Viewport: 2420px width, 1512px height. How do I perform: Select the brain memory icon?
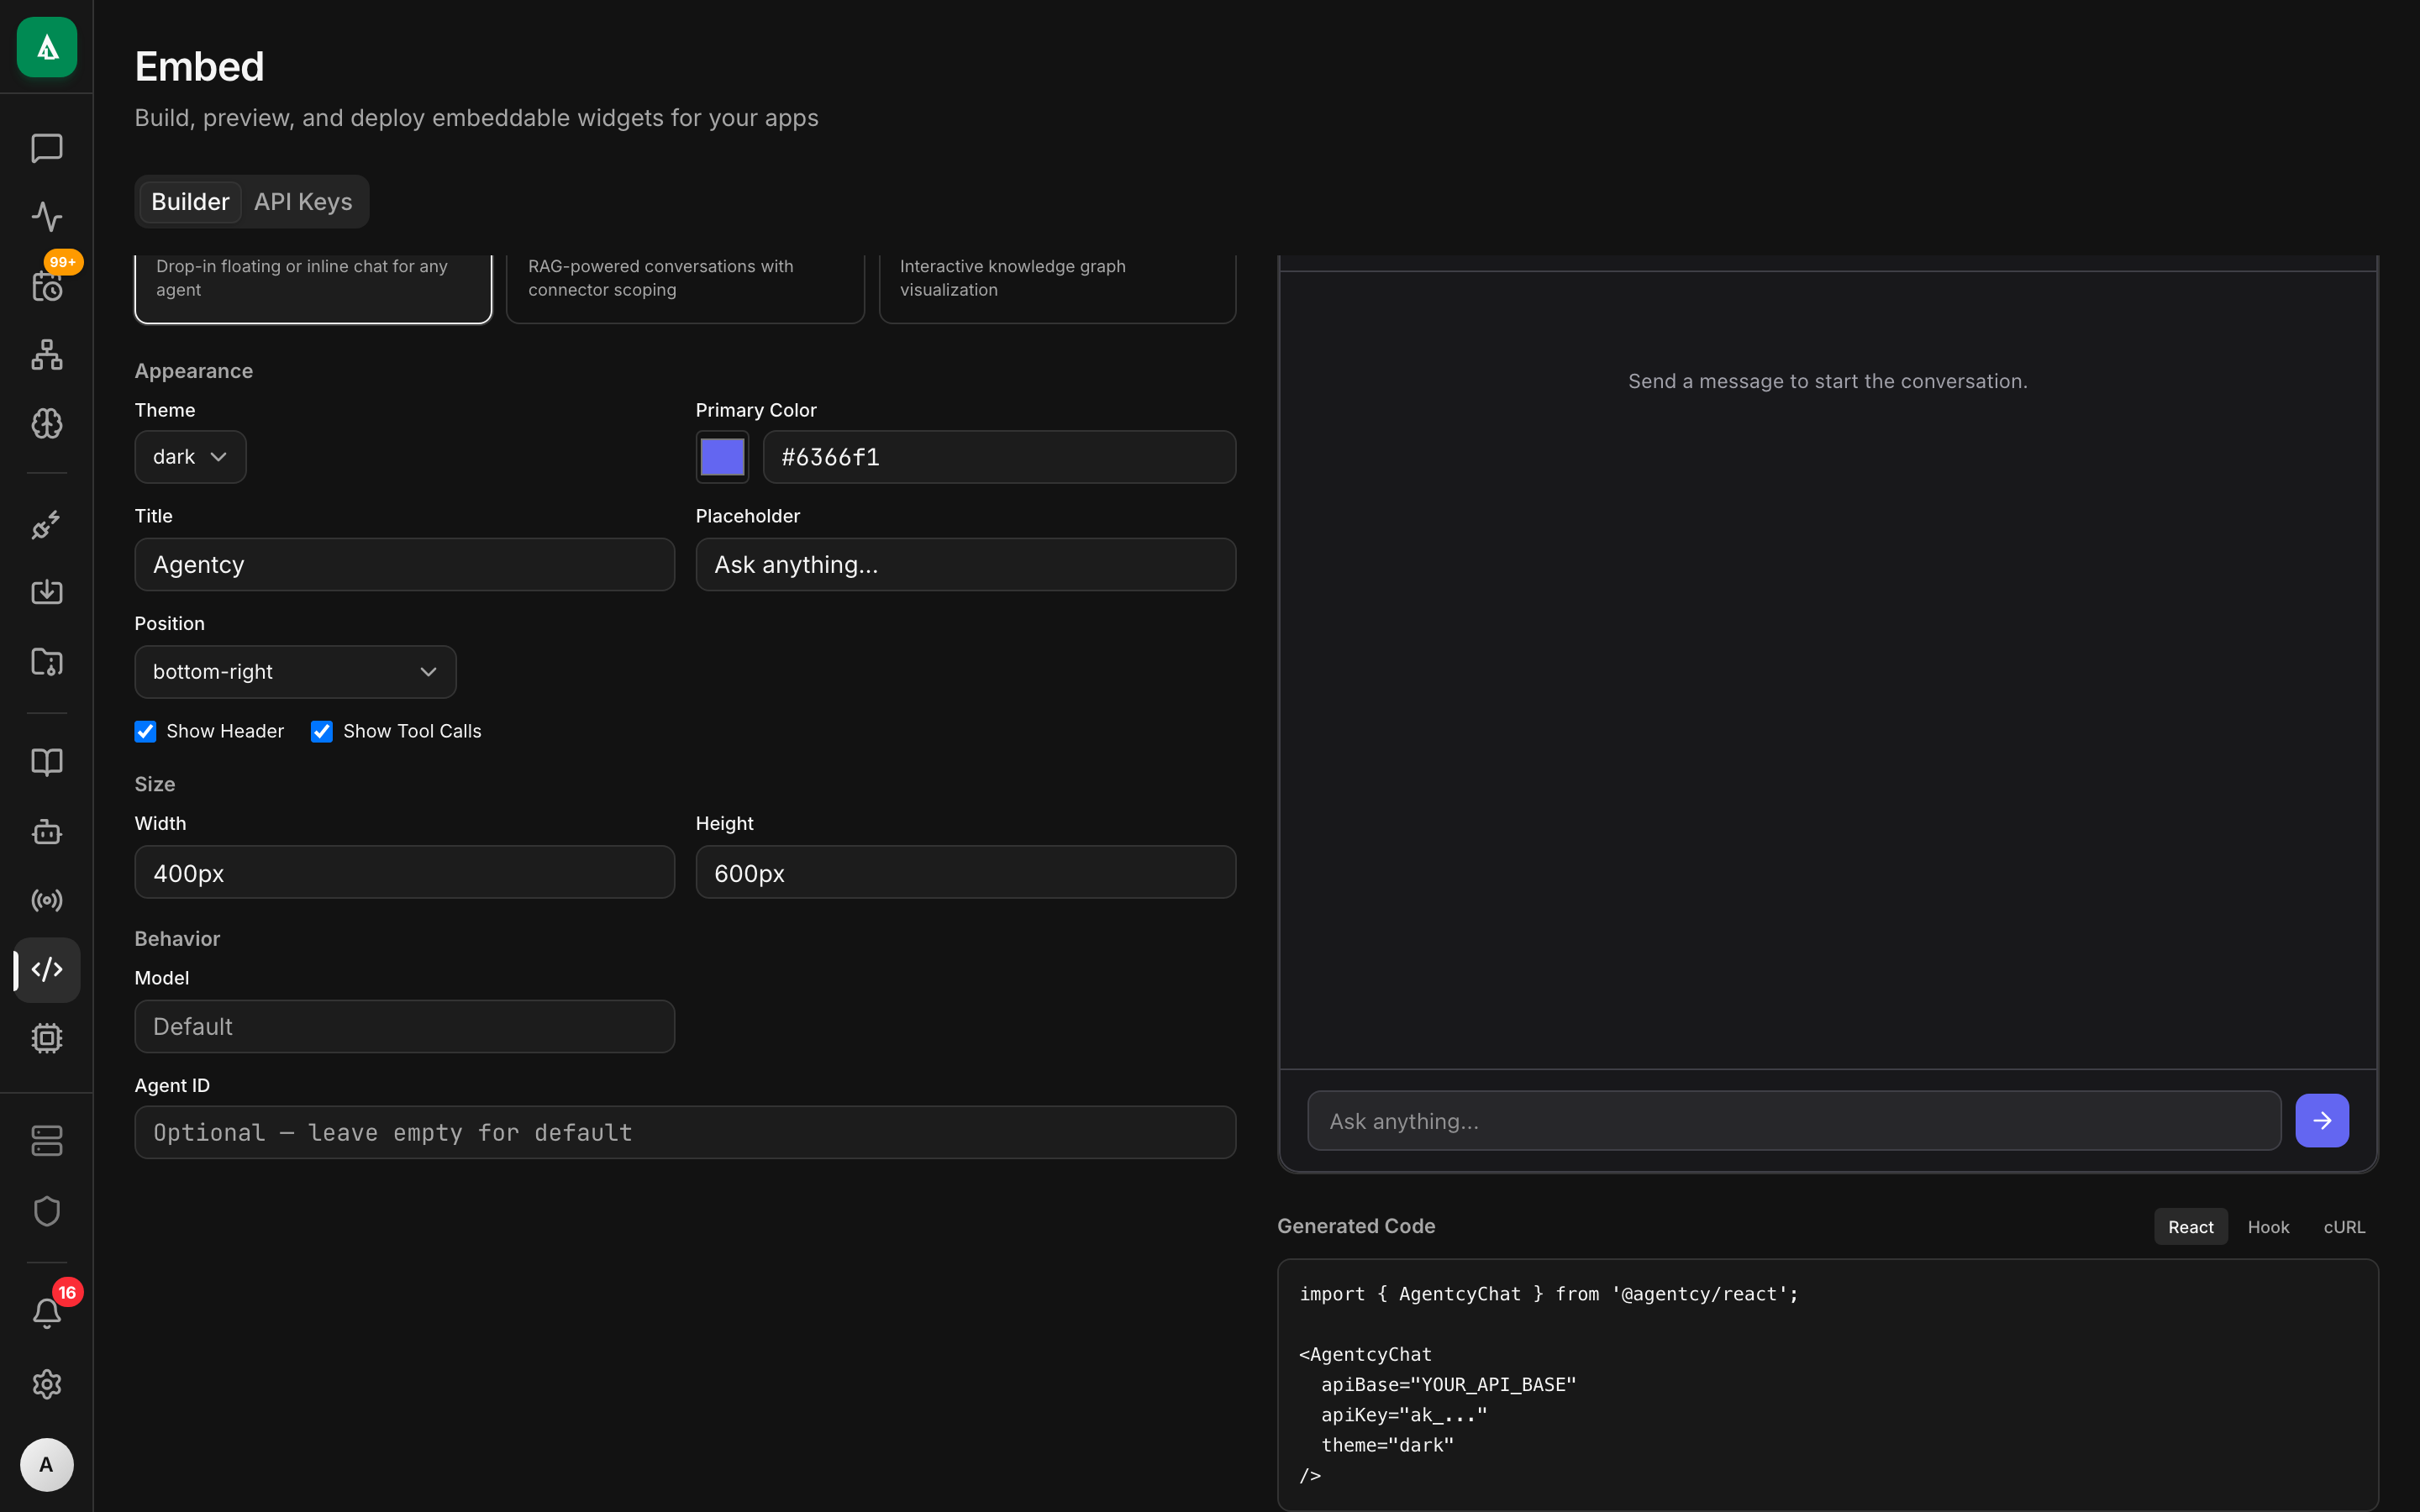tap(47, 423)
